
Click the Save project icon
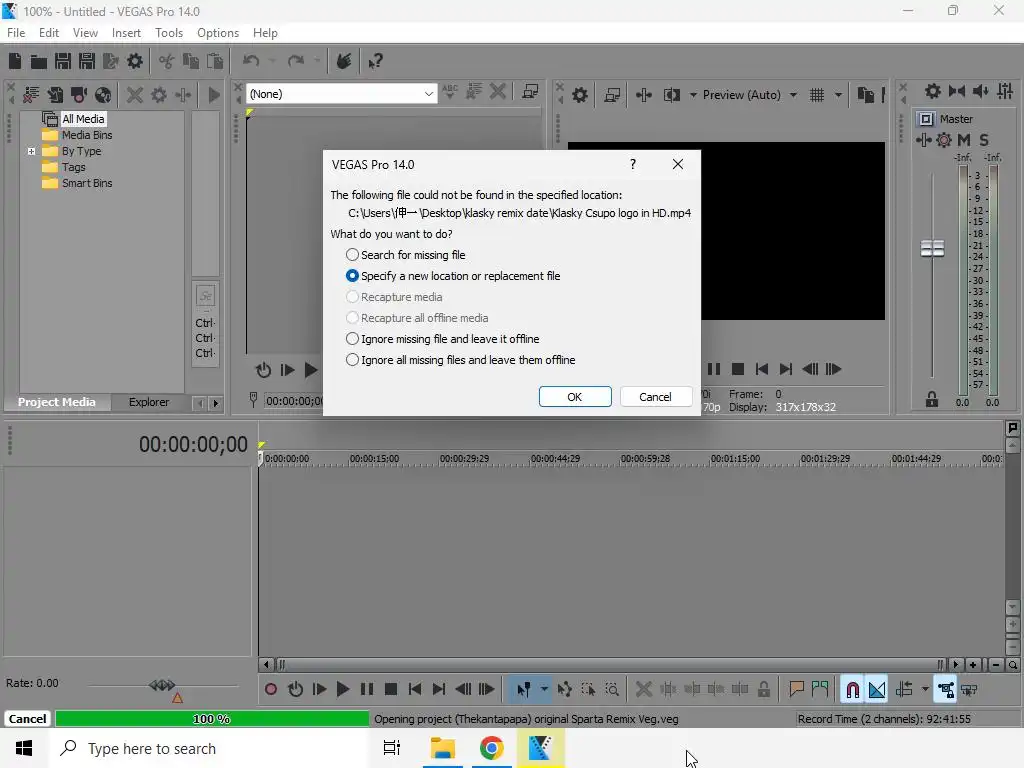click(x=63, y=61)
